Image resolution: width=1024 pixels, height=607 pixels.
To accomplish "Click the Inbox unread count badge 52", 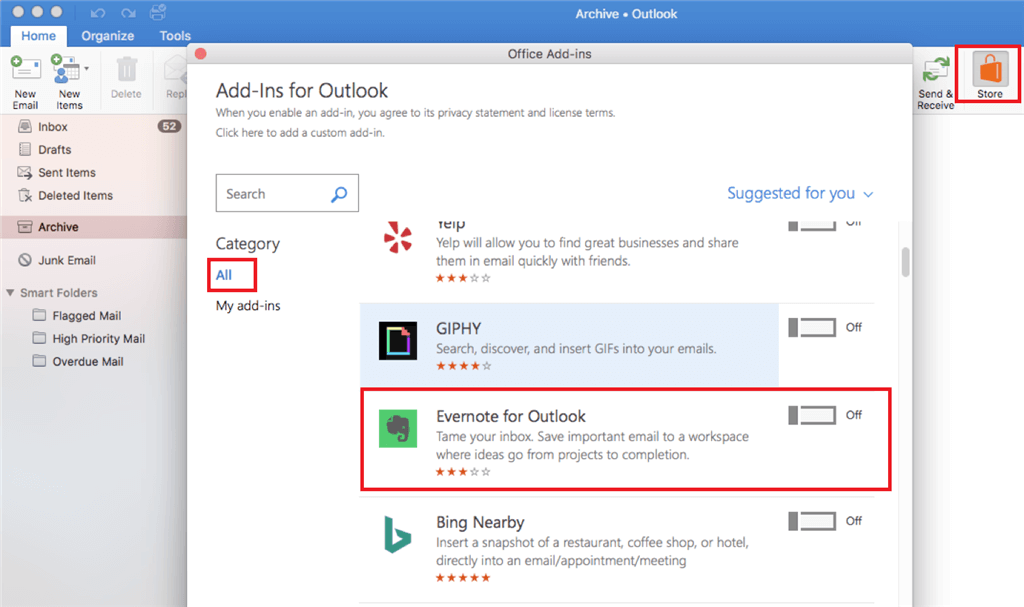I will pos(169,126).
